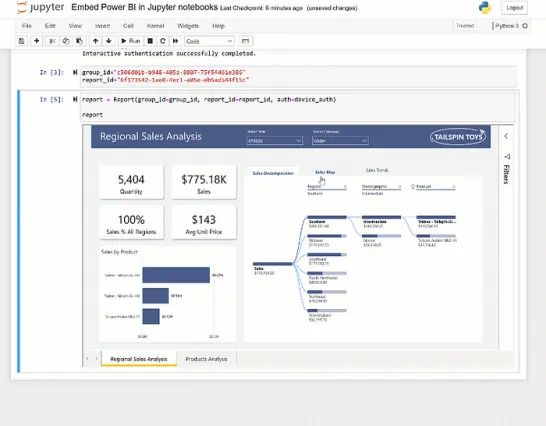The image size is (546, 426).
Task: Switch to the Sales Trends tab
Action: tap(377, 170)
